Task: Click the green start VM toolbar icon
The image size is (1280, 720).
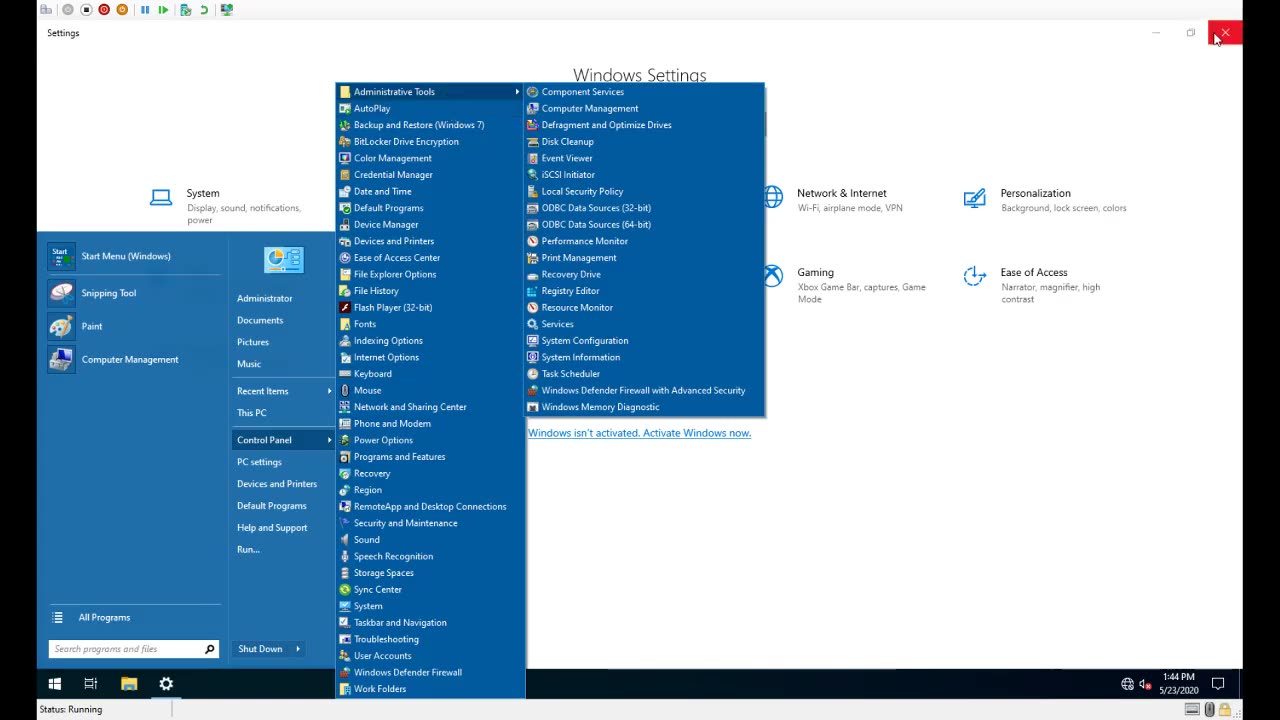Action: point(163,10)
